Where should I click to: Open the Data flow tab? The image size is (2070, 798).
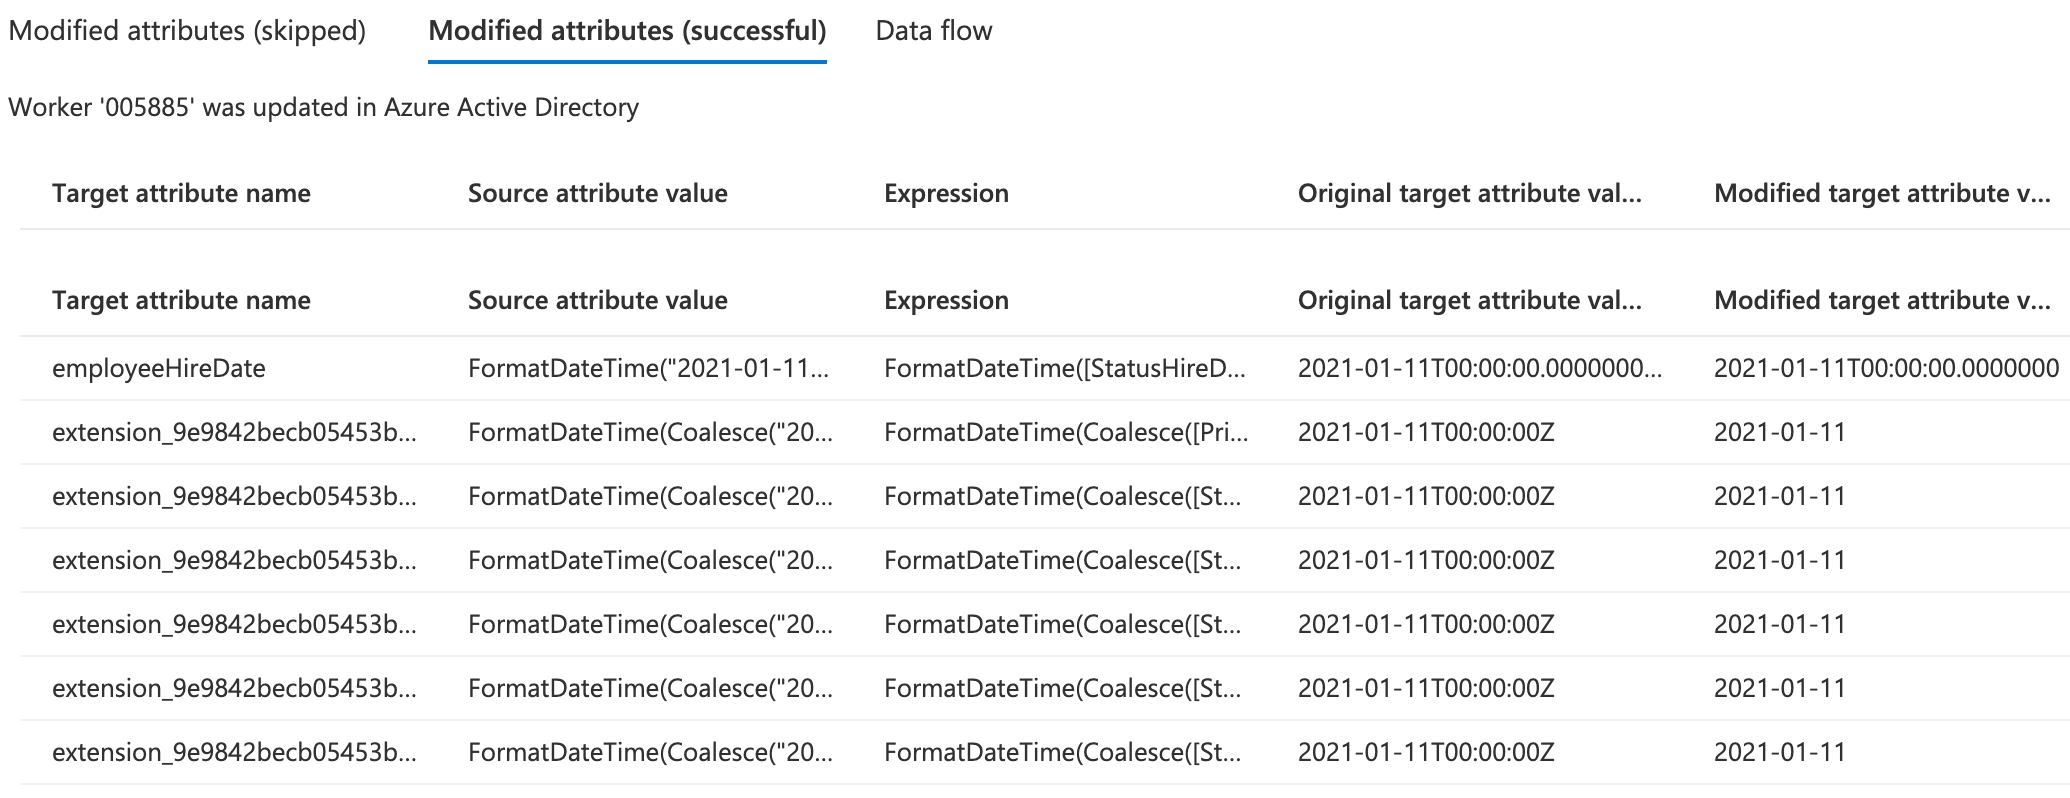pos(933,31)
